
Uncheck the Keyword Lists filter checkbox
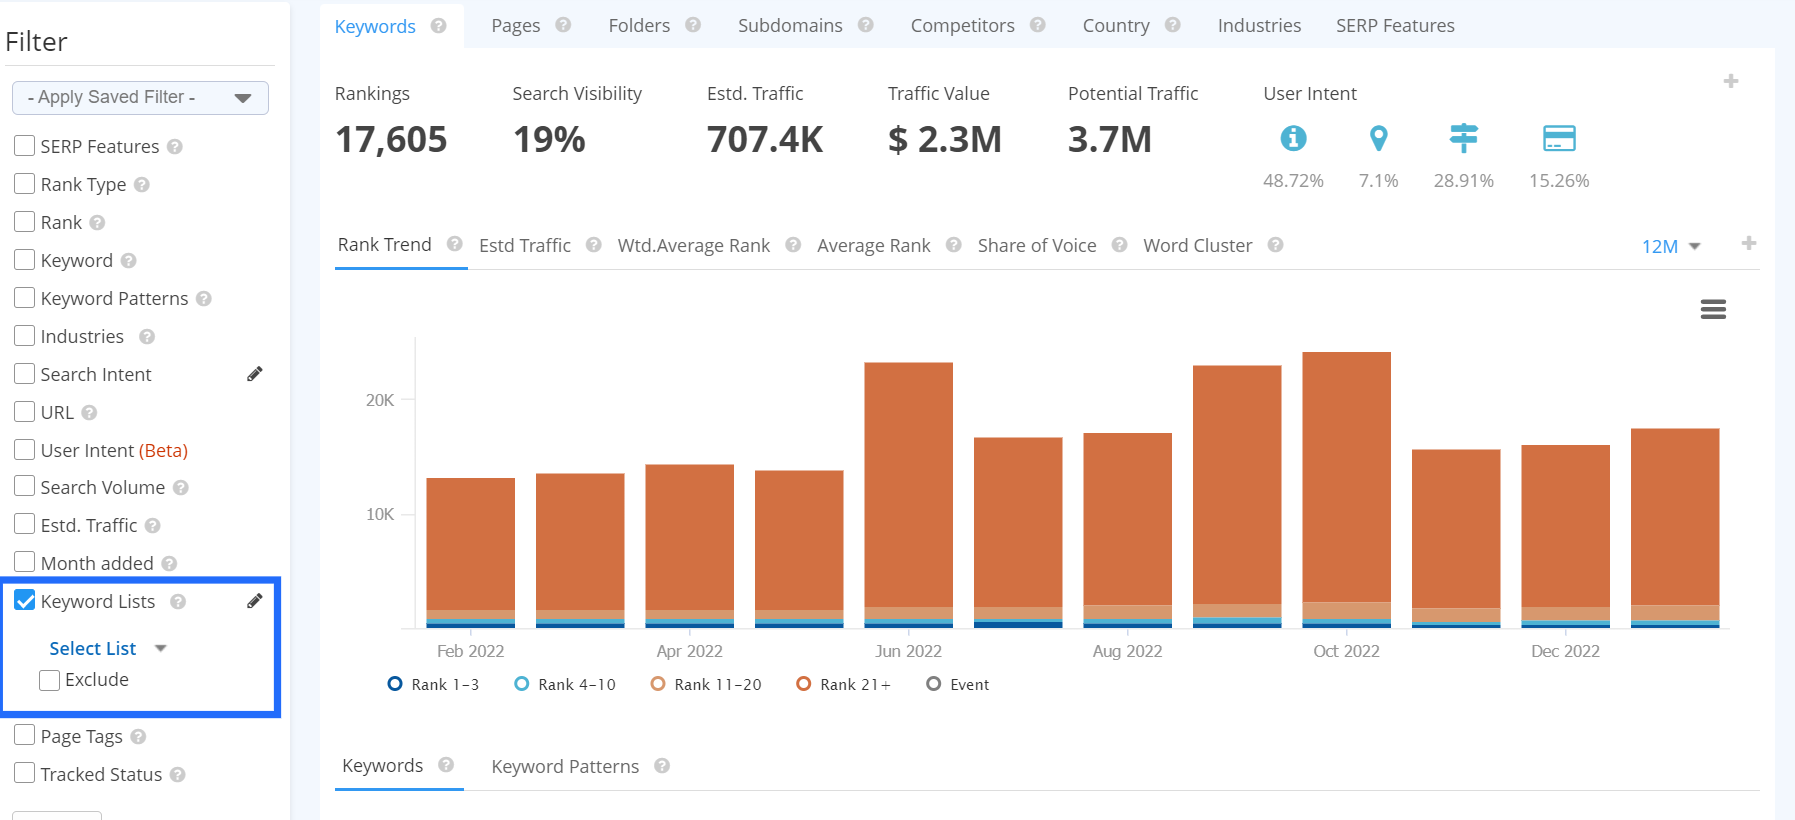point(25,601)
